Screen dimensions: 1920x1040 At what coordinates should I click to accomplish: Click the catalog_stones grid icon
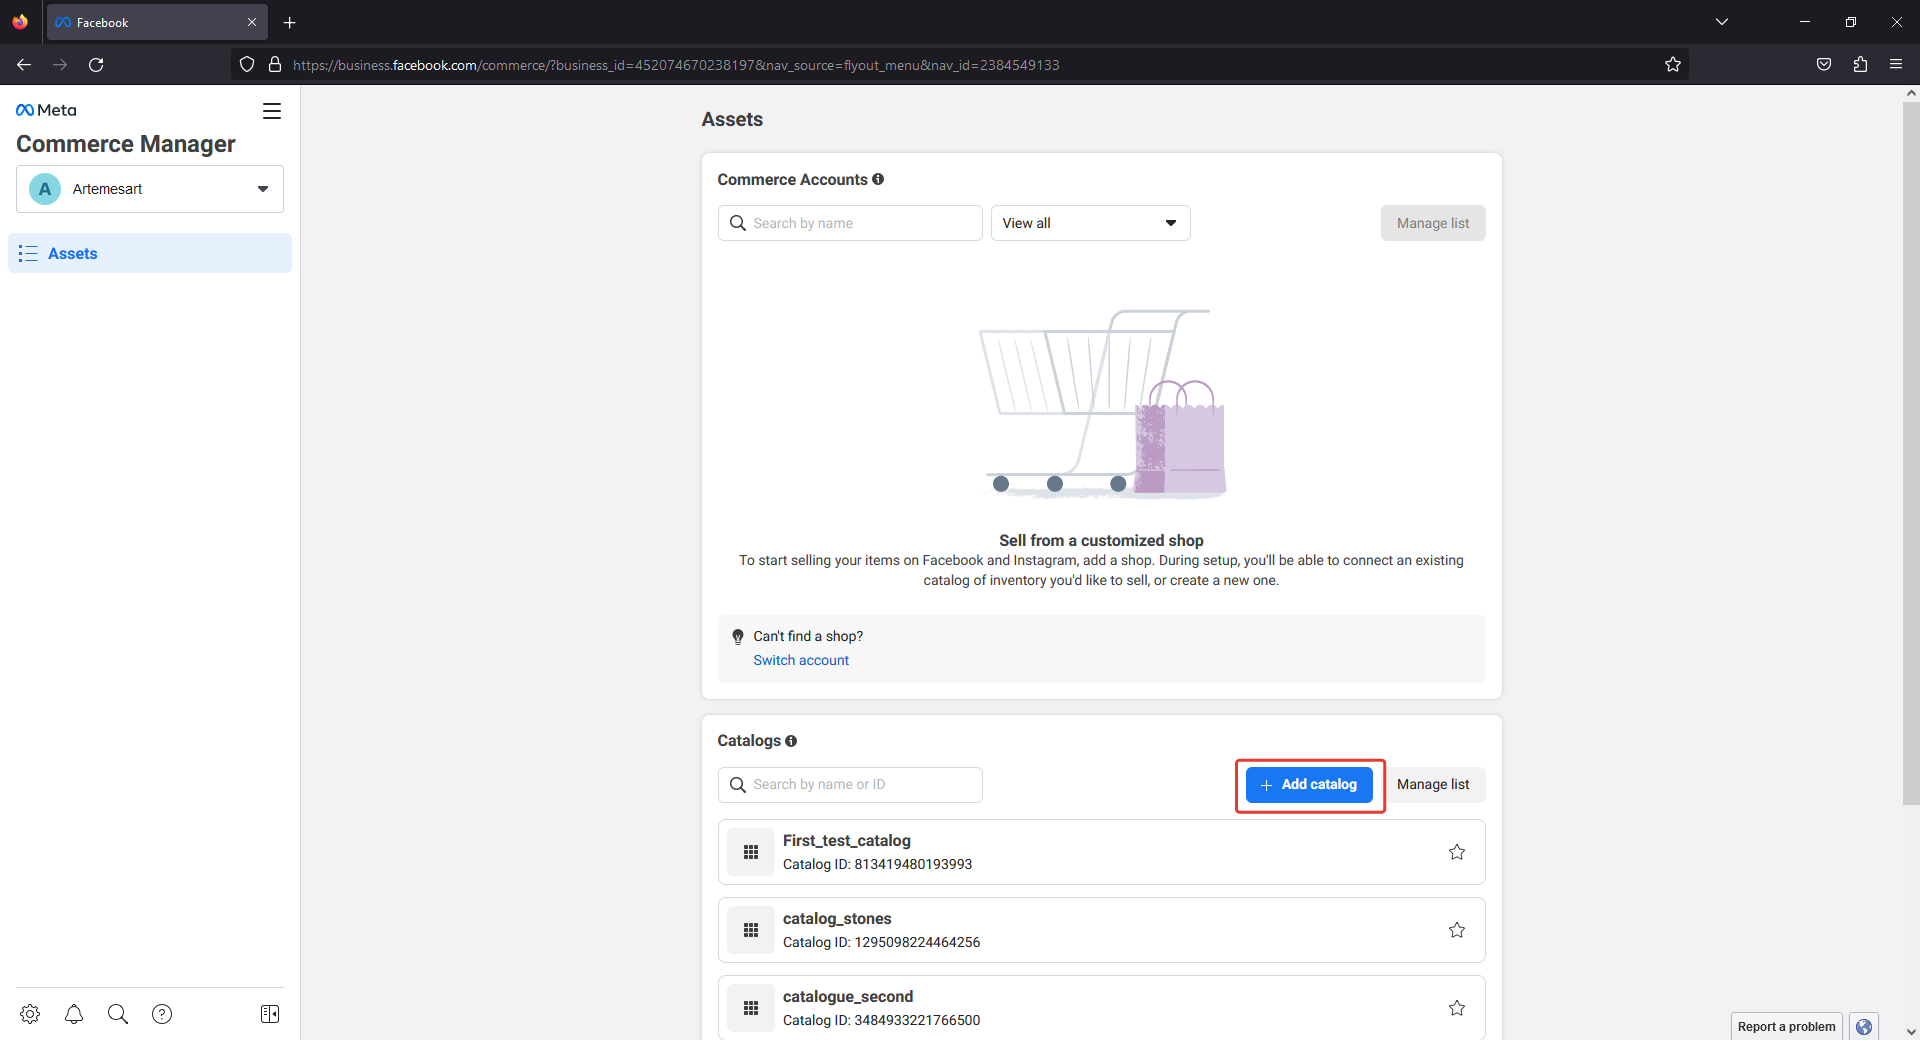click(751, 930)
